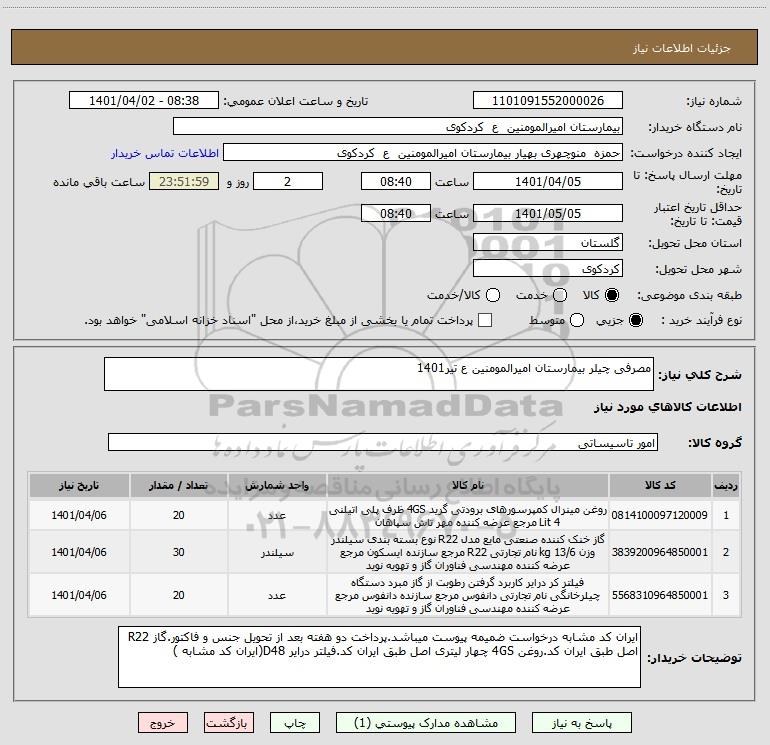770x745 pixels.
Task: Click the ردیف column header
Action: pyautogui.click(x=725, y=485)
